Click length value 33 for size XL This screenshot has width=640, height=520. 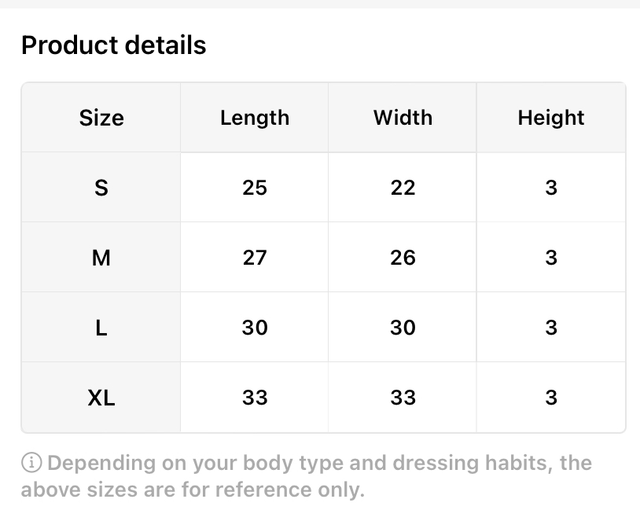click(255, 398)
